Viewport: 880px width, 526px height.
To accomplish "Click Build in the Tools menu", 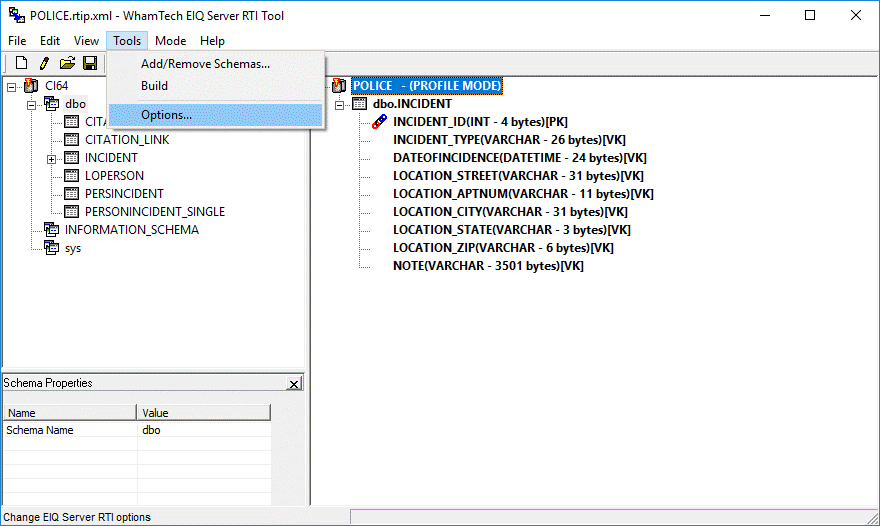I will [x=154, y=86].
